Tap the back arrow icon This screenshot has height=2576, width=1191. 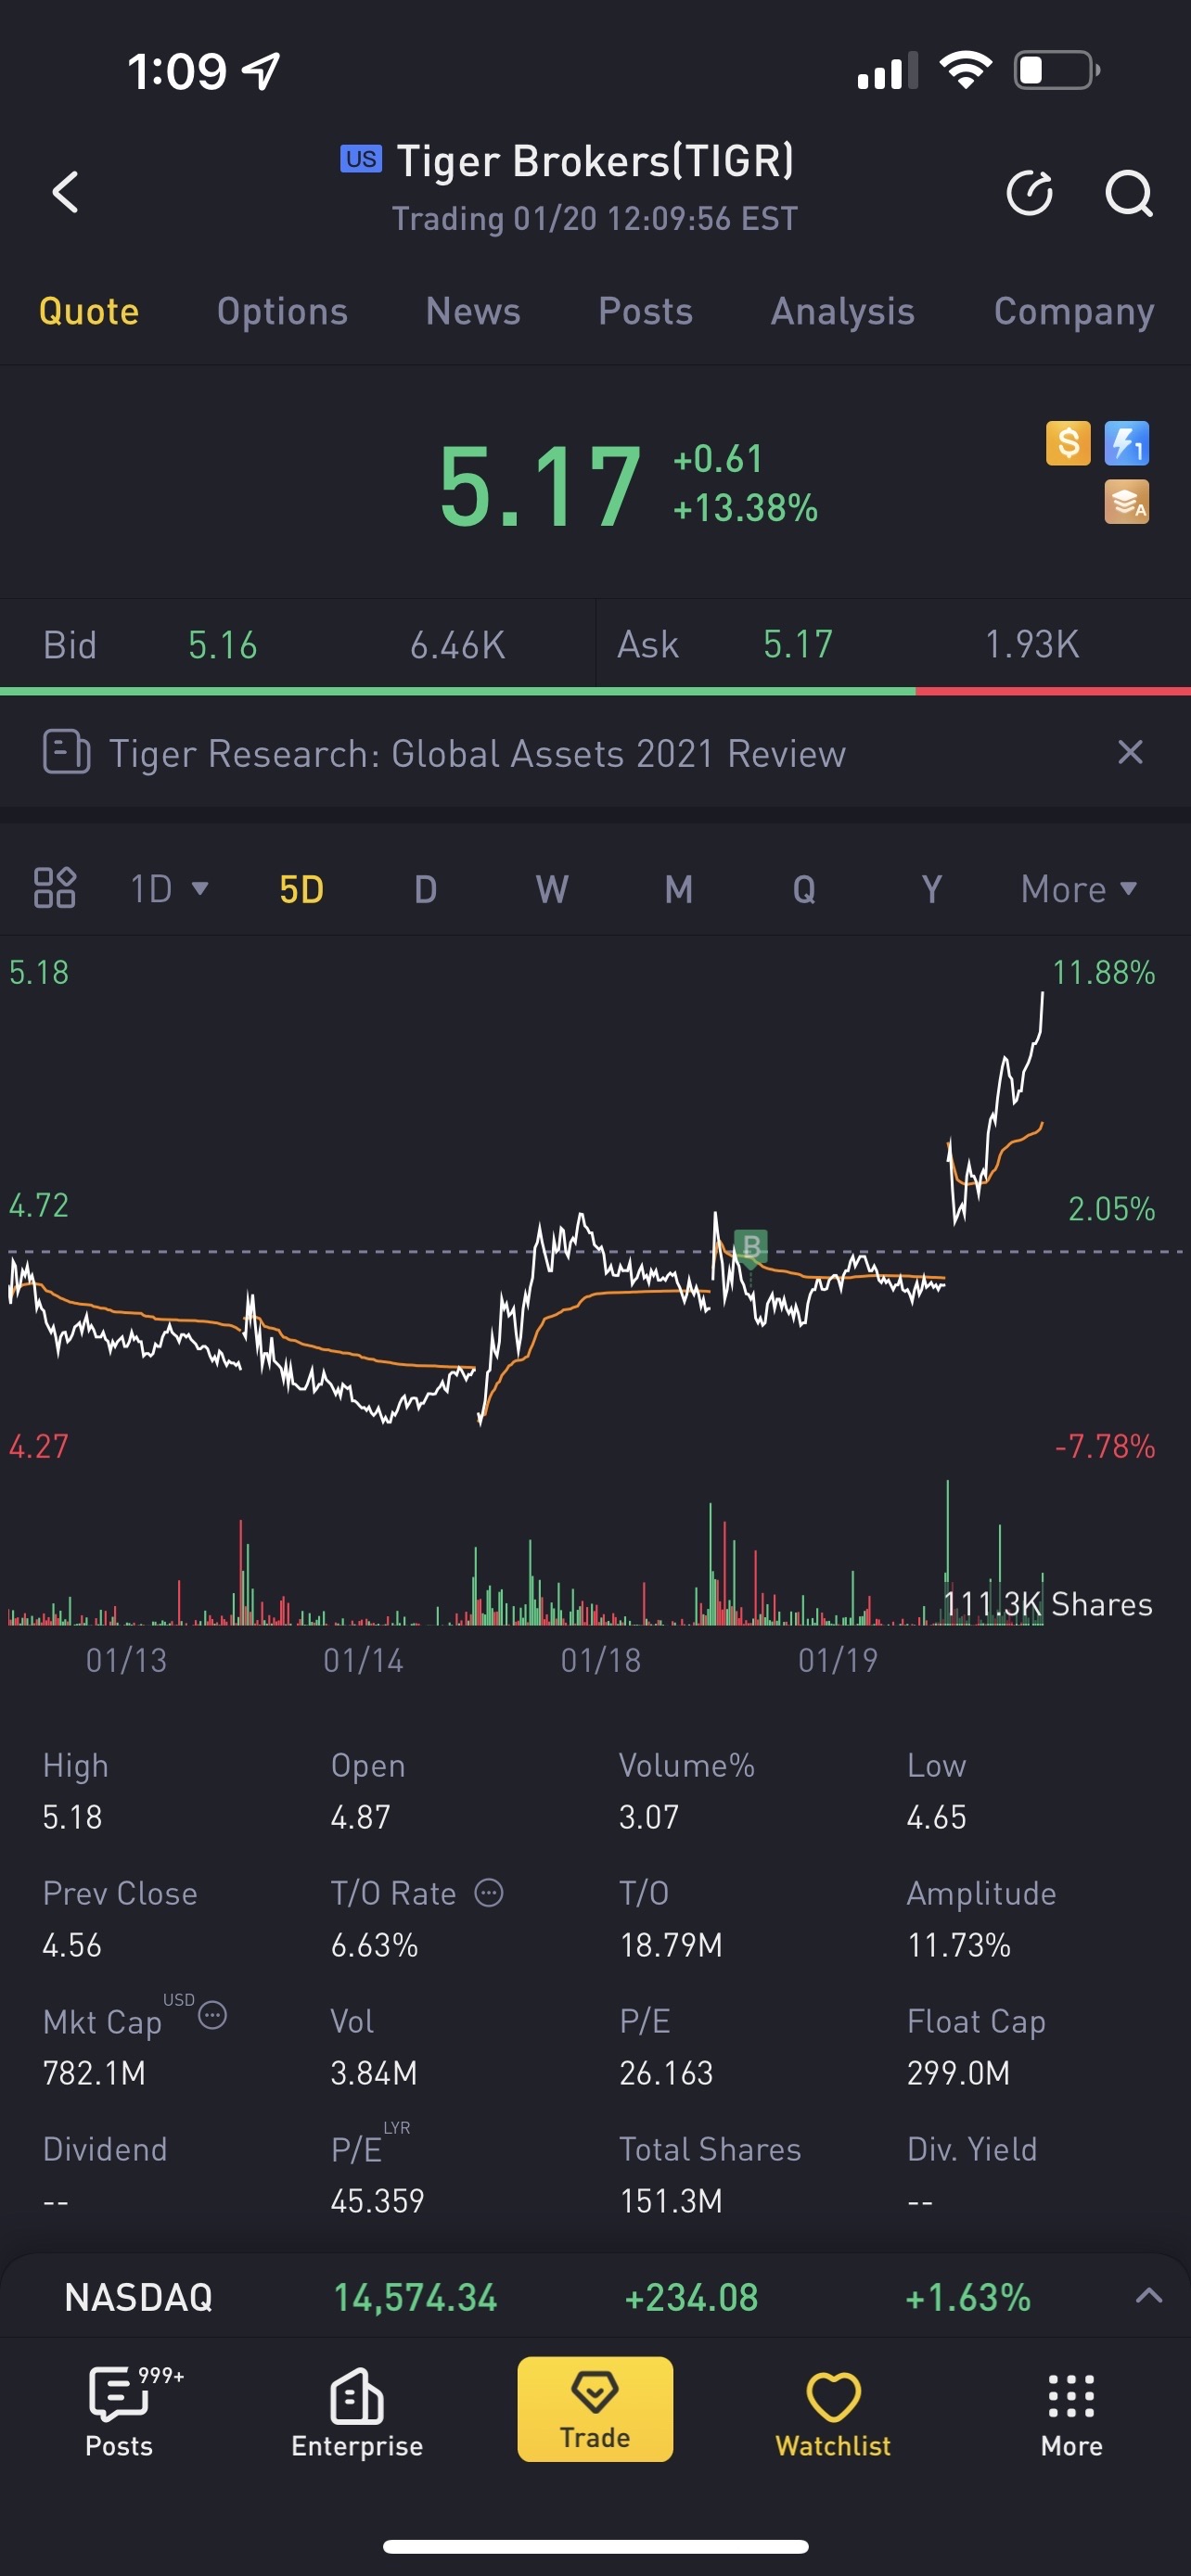pos(66,192)
